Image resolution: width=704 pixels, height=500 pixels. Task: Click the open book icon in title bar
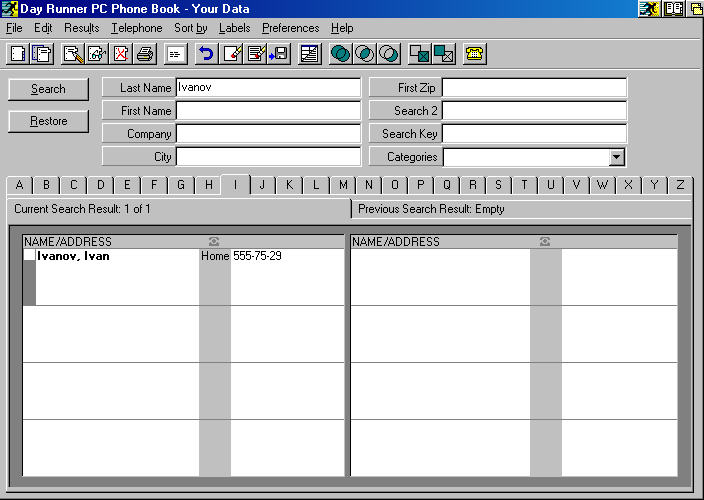(x=673, y=9)
